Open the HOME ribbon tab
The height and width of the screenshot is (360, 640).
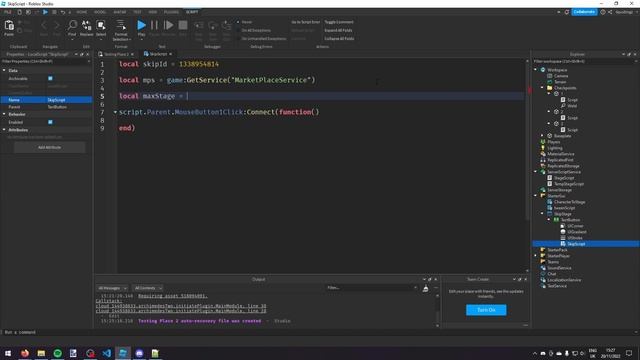pyautogui.click(x=82, y=12)
